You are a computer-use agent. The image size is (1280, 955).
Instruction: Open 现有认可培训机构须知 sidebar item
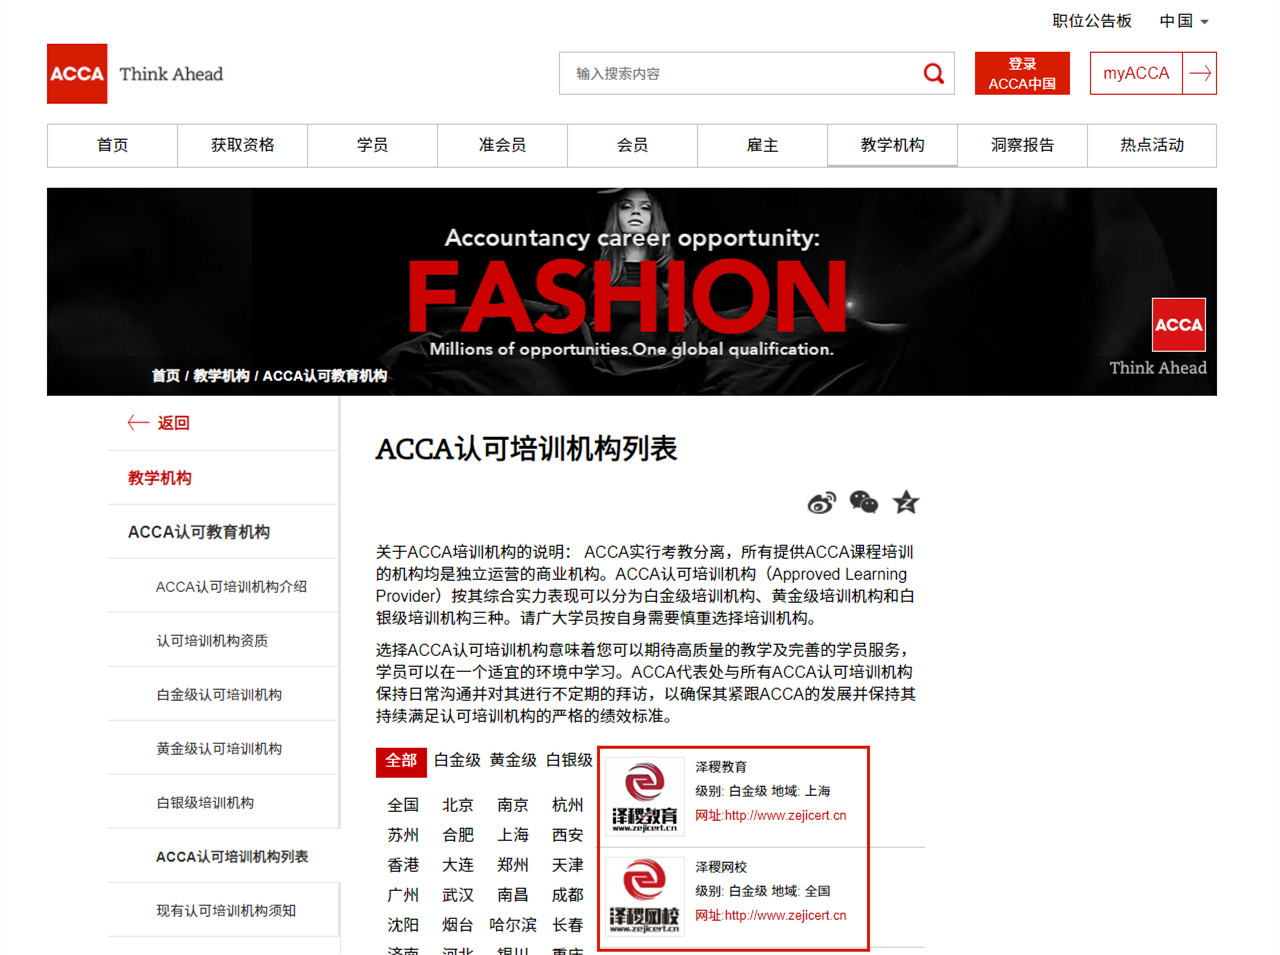click(226, 911)
